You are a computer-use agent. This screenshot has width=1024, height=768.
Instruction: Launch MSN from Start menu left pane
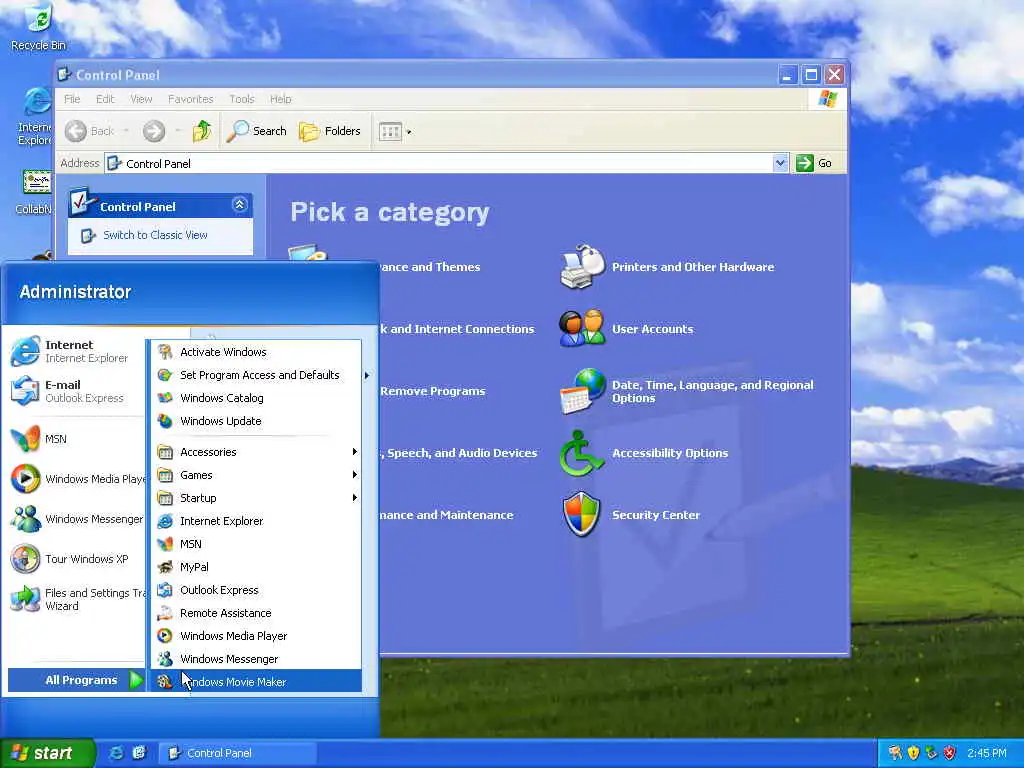click(x=75, y=439)
